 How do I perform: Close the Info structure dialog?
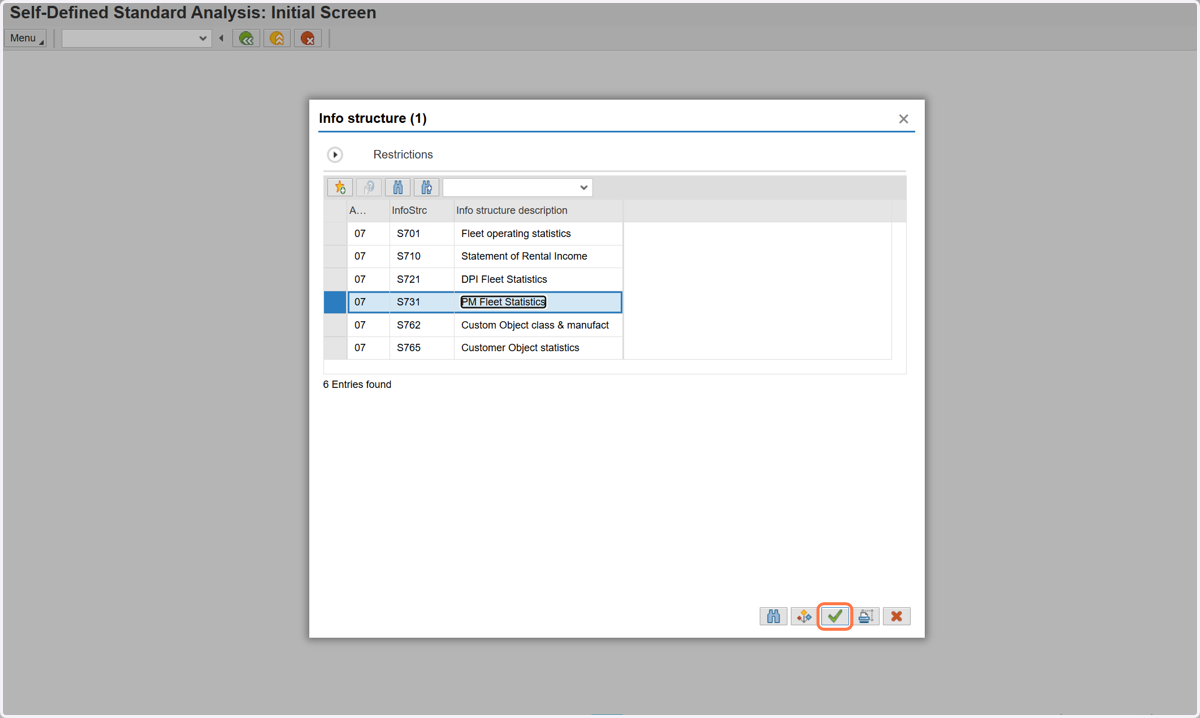(904, 119)
